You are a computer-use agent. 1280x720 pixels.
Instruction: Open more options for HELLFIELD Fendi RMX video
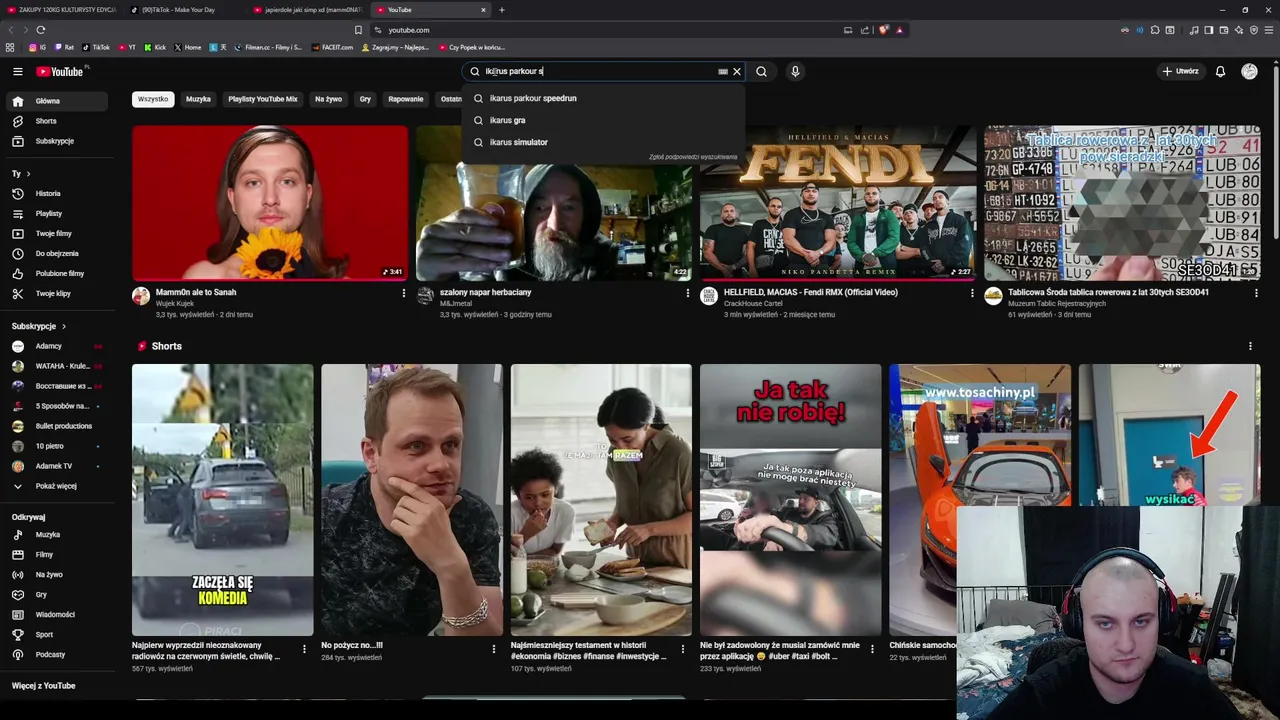point(972,293)
